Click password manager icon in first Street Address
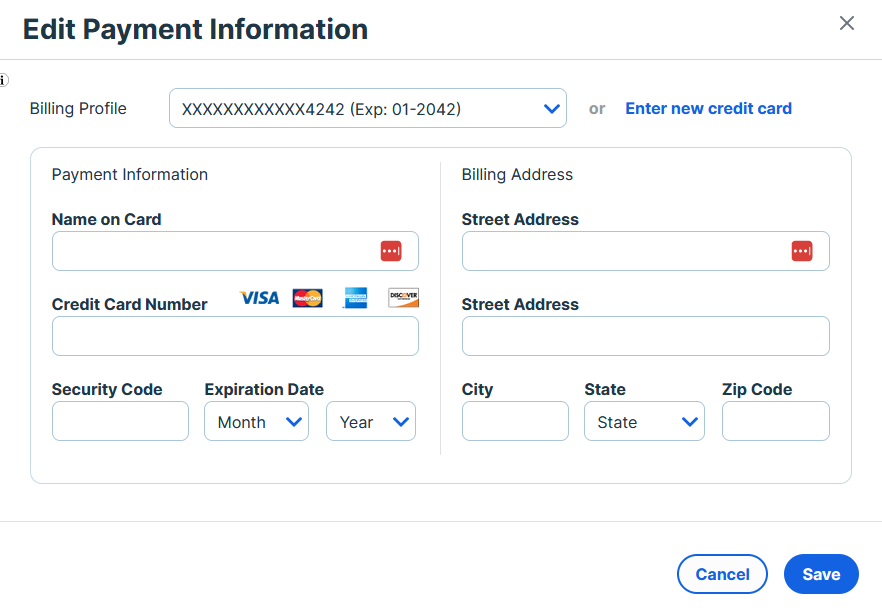The image size is (882, 615). click(802, 251)
